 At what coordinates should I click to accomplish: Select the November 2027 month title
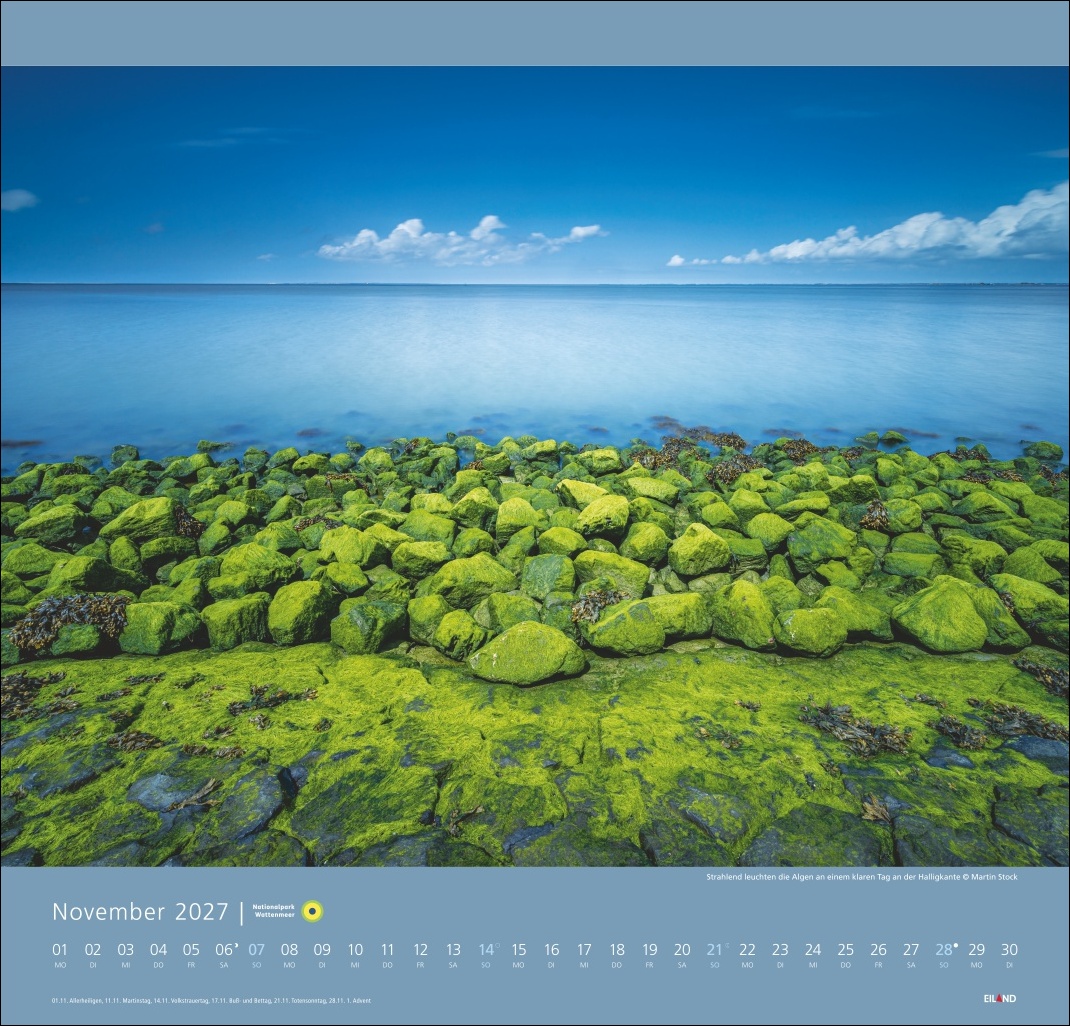click(140, 912)
